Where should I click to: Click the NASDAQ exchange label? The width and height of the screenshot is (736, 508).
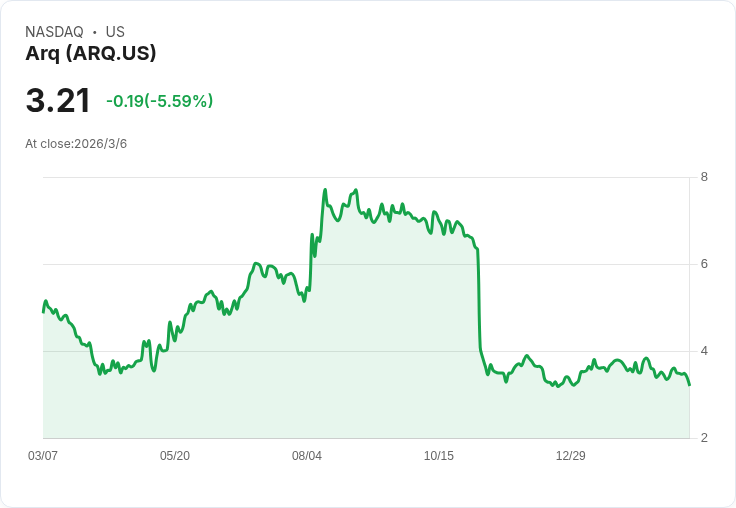54,32
